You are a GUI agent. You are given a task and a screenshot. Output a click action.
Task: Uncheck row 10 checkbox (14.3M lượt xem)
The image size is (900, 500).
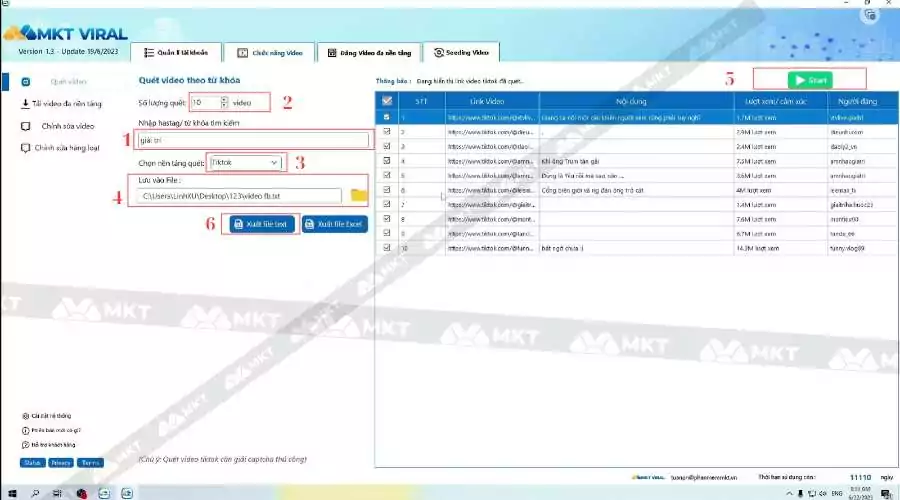coord(386,248)
